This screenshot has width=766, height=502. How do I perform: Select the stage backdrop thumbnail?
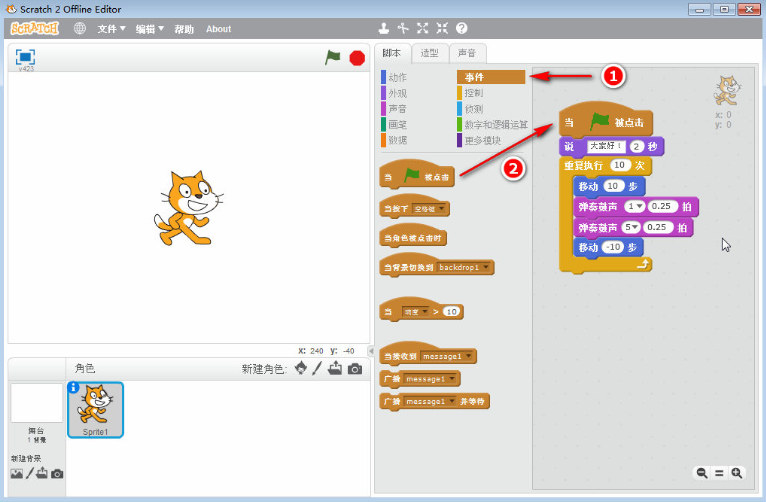[37, 403]
